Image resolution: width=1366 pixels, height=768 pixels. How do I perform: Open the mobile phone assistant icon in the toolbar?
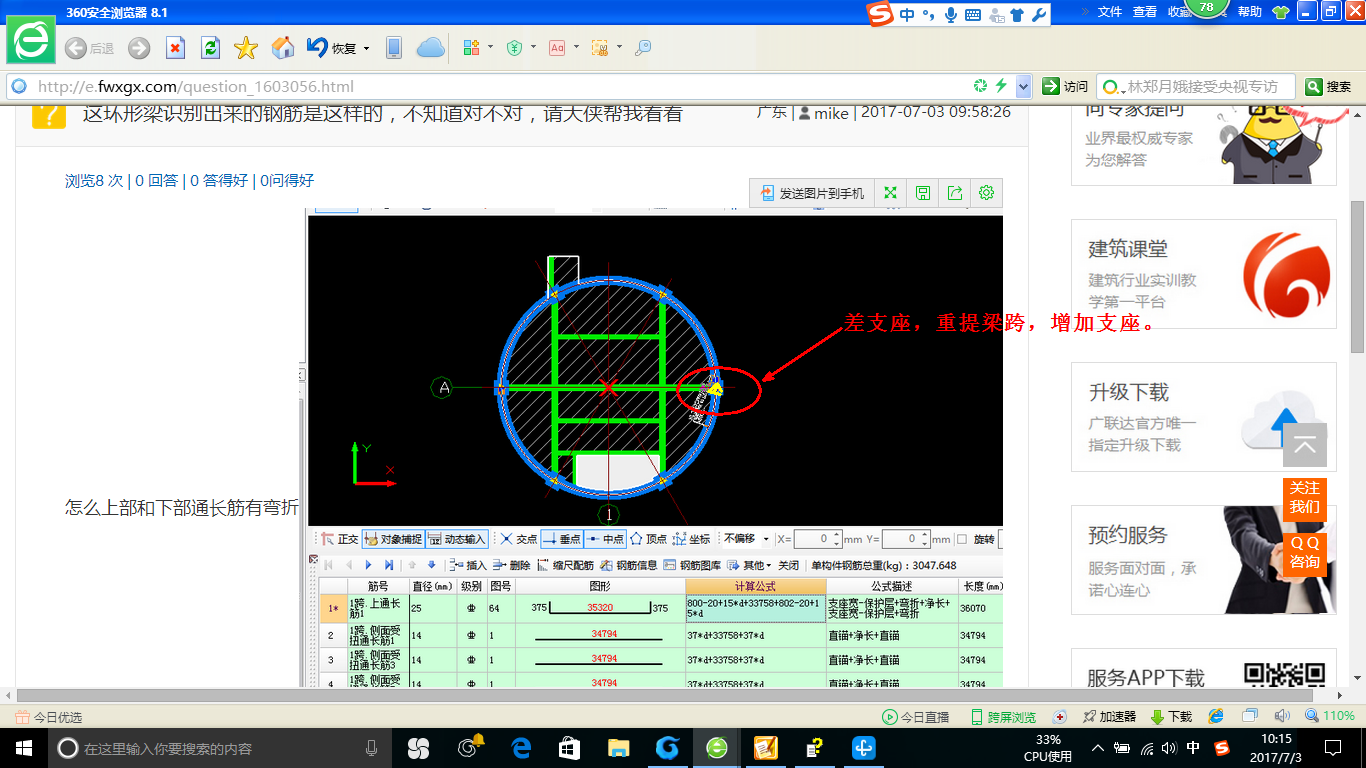[x=394, y=47]
